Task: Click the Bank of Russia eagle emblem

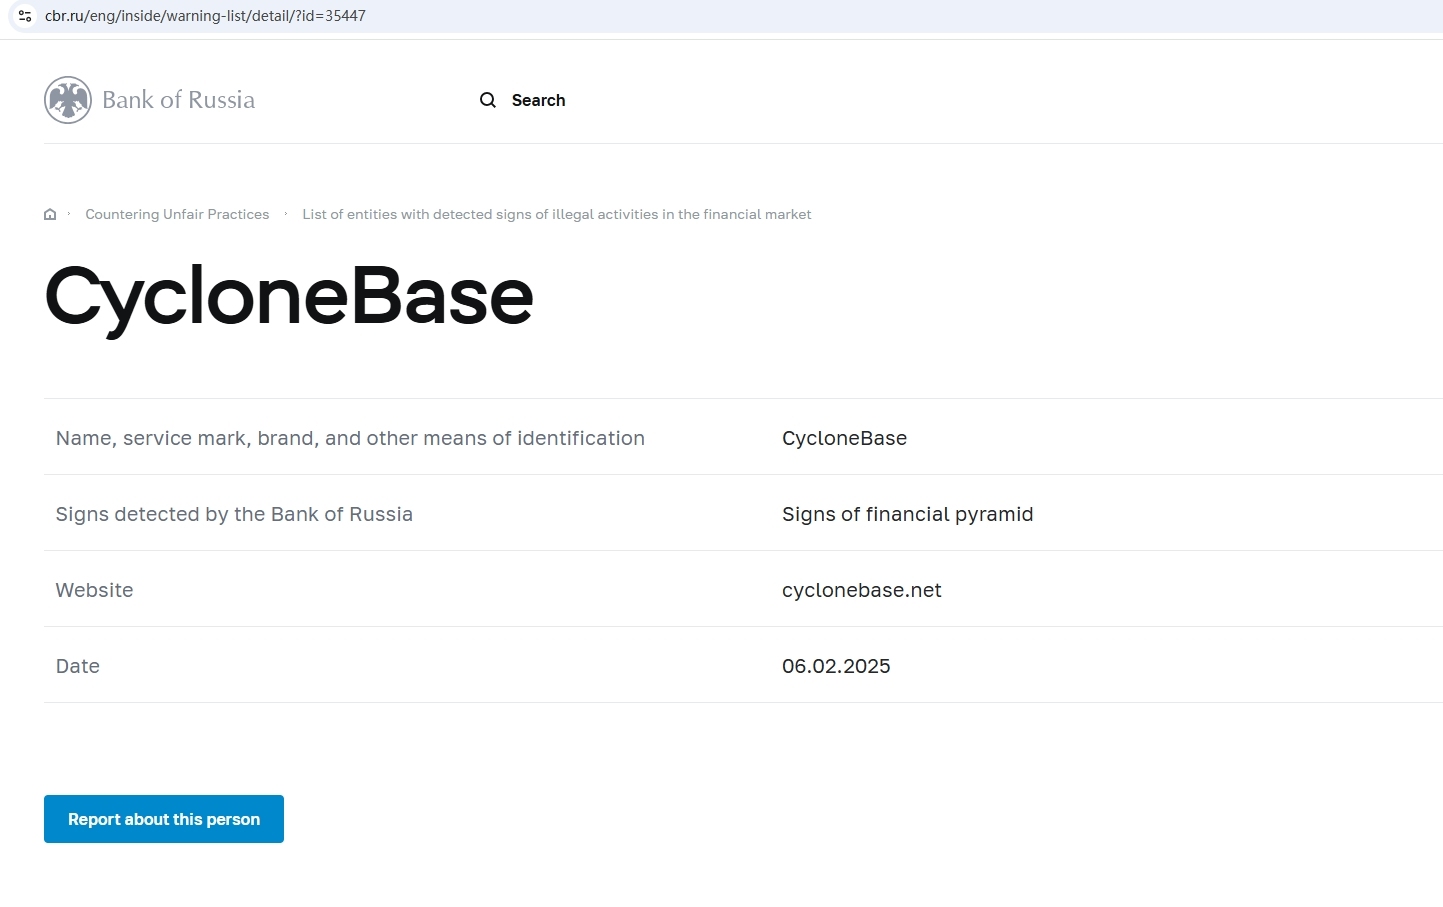Action: click(68, 100)
